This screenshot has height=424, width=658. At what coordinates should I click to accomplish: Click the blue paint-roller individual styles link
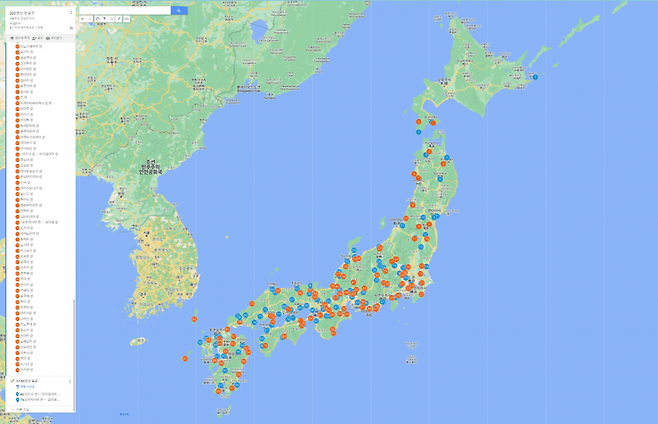25,387
